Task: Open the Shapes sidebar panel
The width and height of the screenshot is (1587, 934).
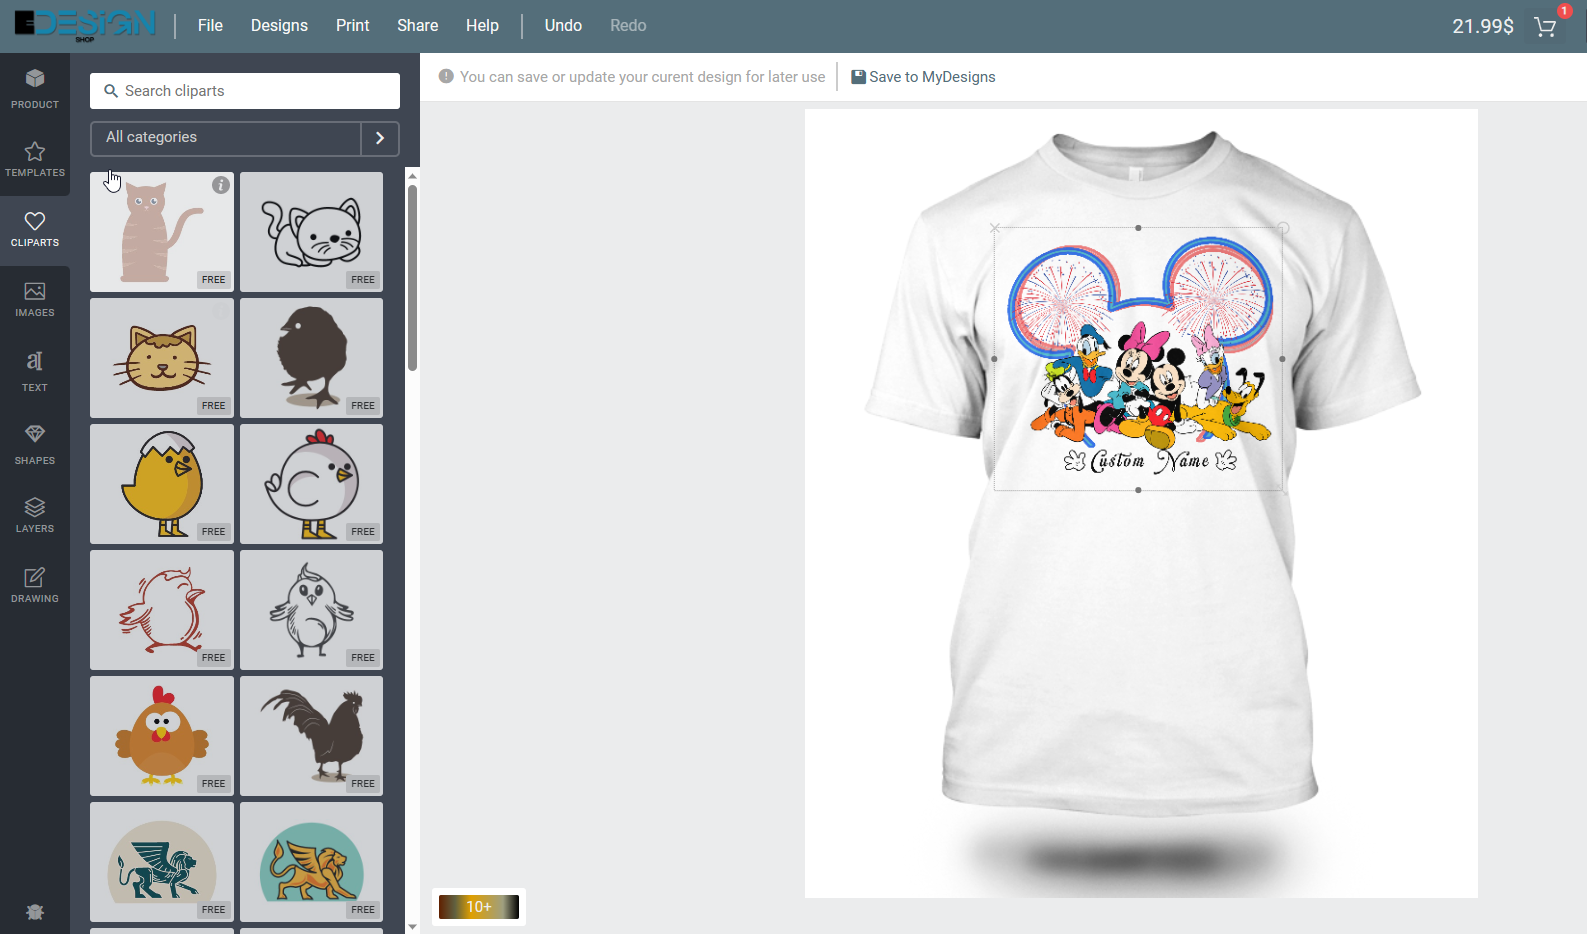Action: click(35, 444)
